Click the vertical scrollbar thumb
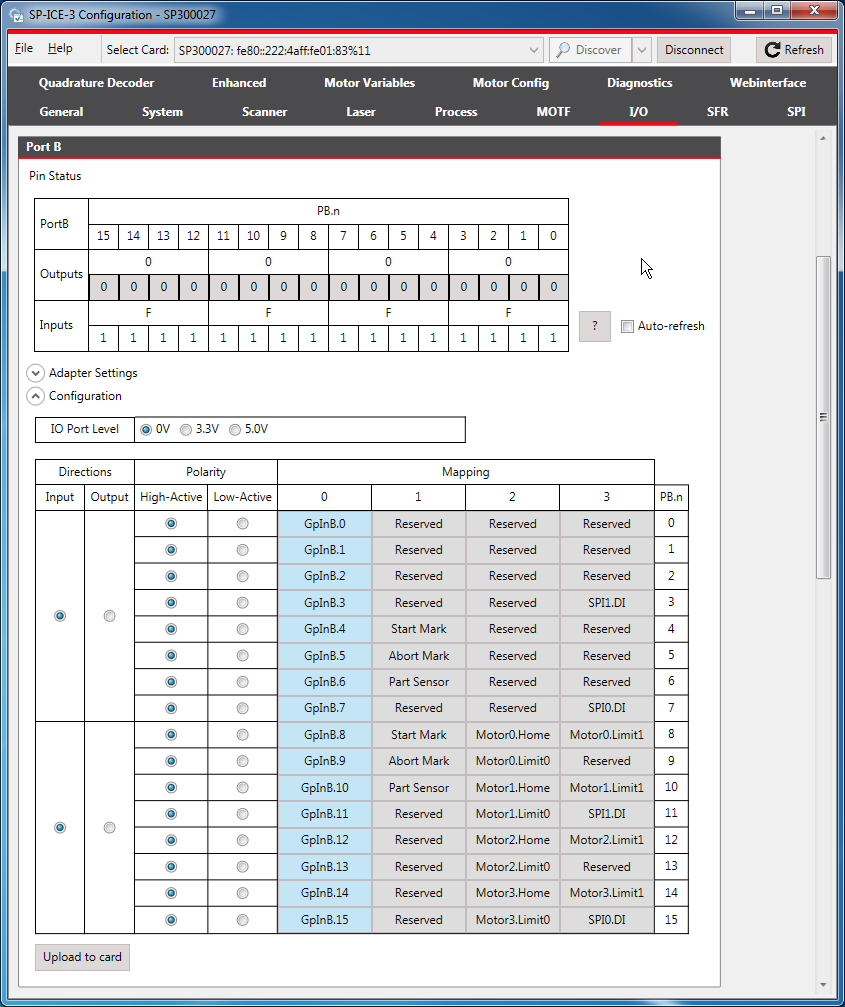 [823, 417]
